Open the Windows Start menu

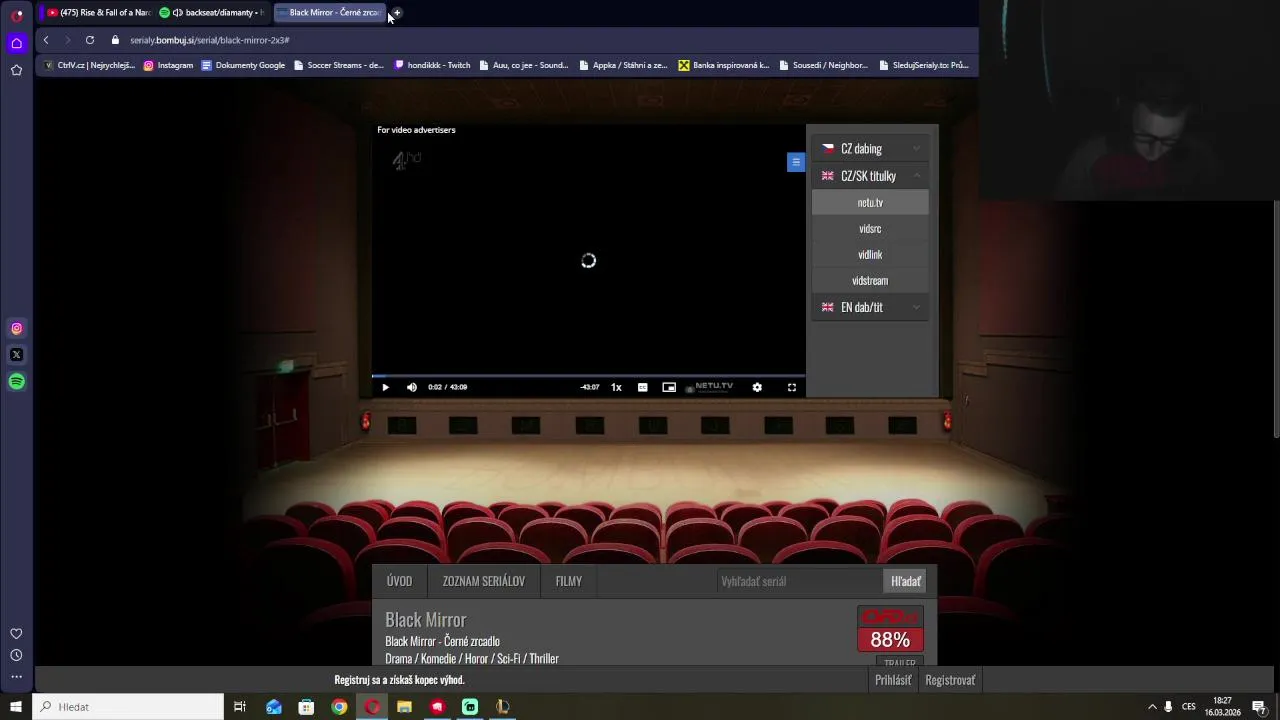(16, 707)
